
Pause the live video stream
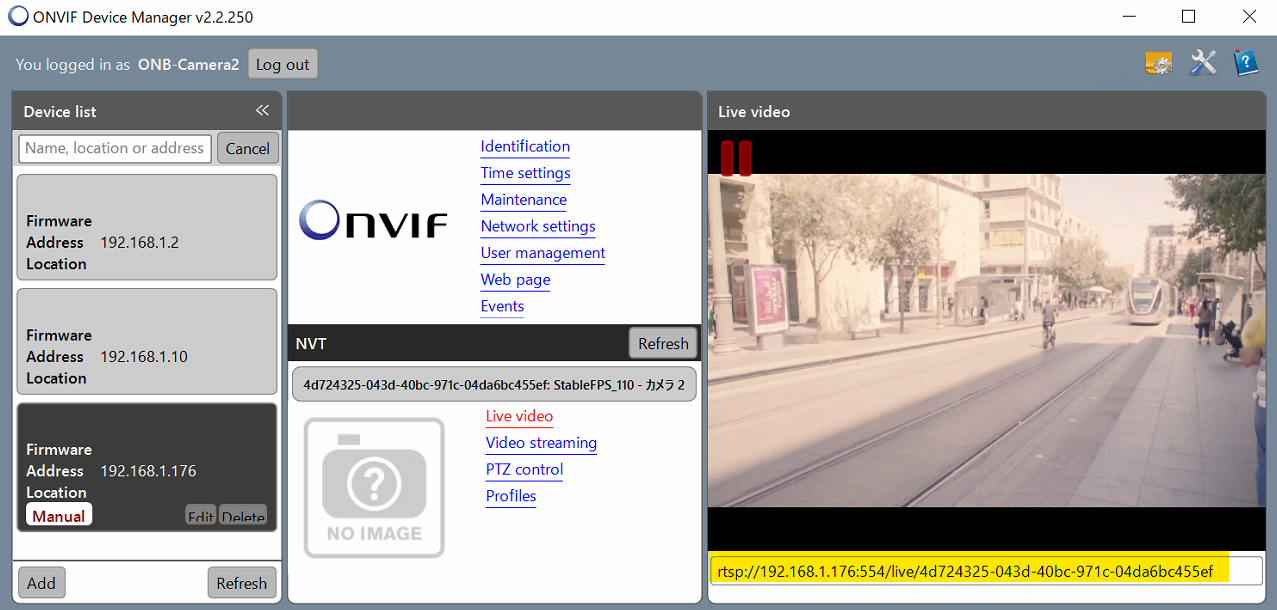point(736,158)
